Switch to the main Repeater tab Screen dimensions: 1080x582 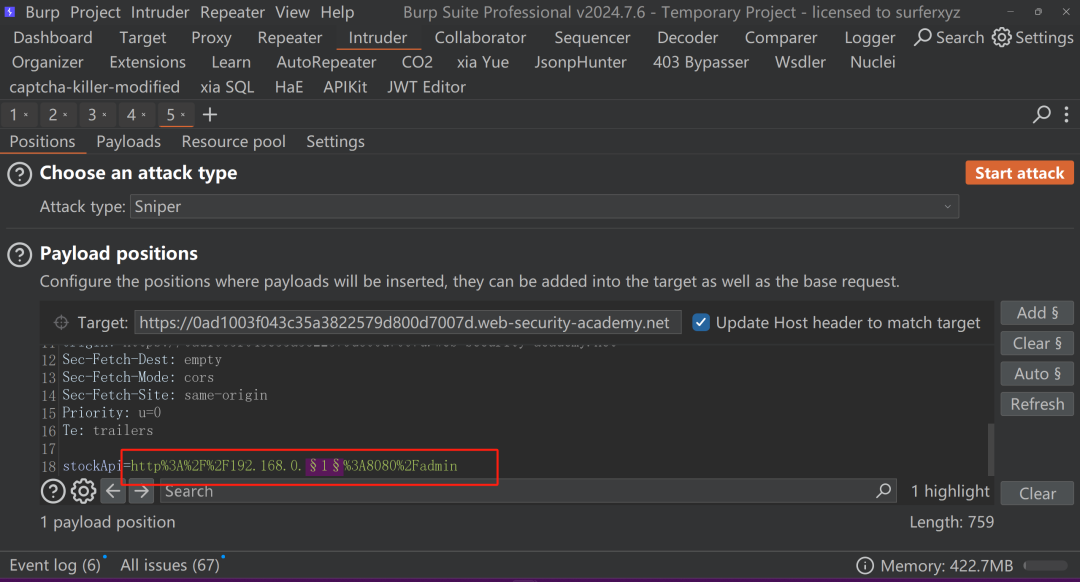click(290, 38)
